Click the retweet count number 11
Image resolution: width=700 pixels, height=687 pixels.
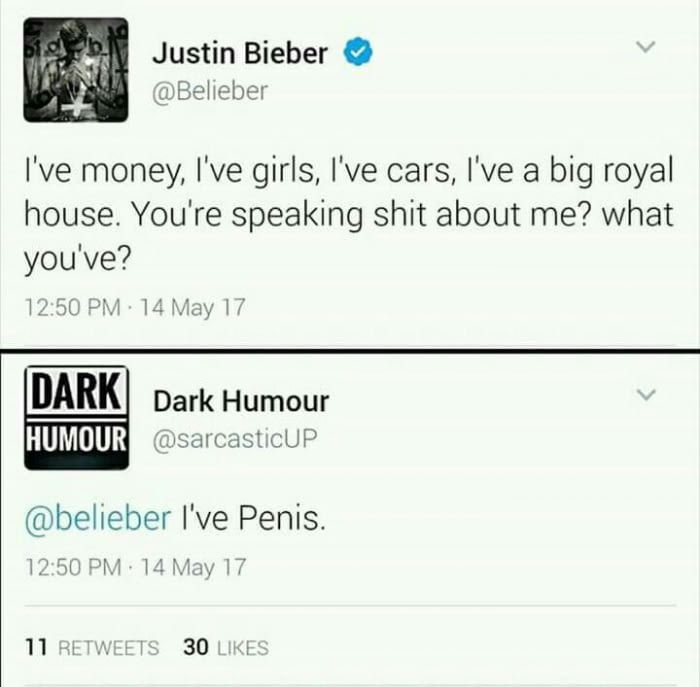pyautogui.click(x=36, y=647)
